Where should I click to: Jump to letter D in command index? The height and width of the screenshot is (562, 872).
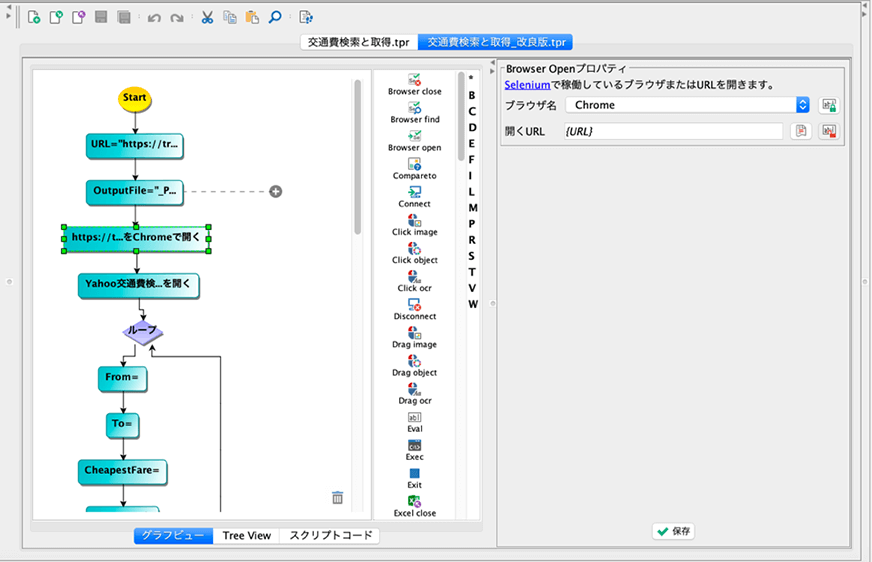(472, 127)
